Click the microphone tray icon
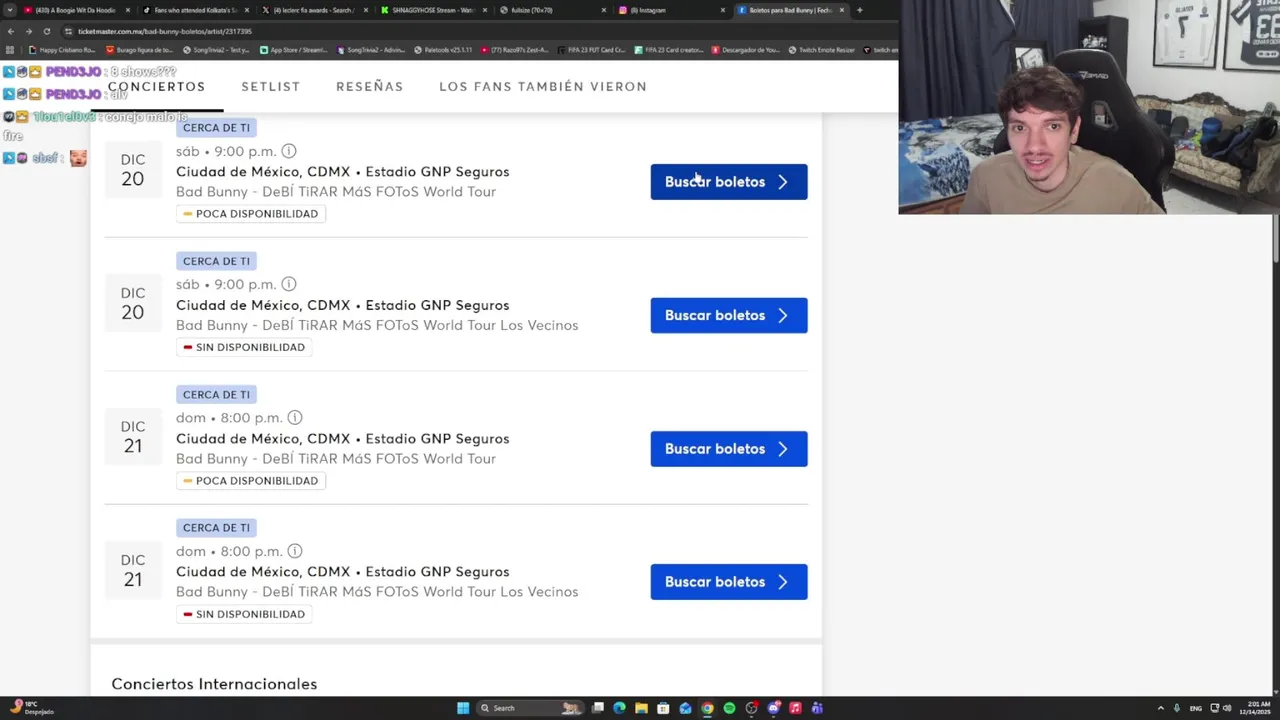The image size is (1280, 720). [1177, 708]
